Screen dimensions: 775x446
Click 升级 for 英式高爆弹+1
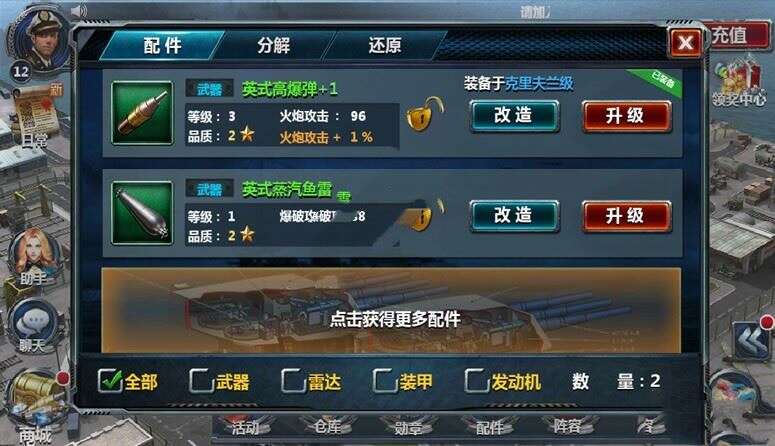627,117
